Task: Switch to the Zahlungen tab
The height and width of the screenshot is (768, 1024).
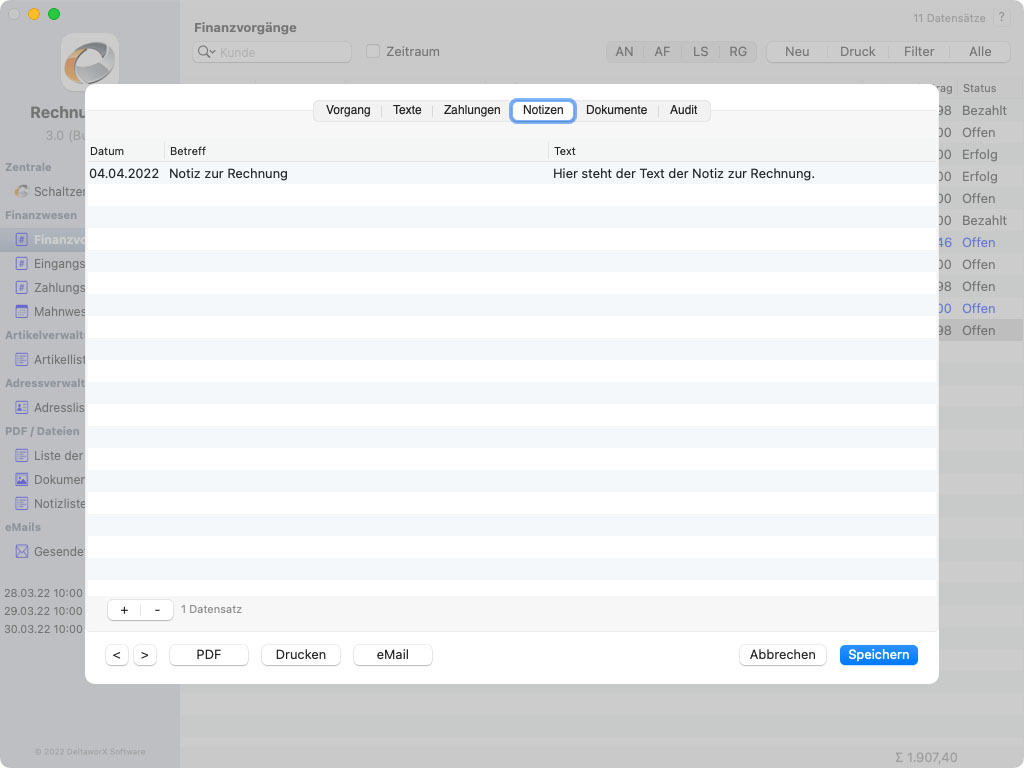Action: coord(472,110)
